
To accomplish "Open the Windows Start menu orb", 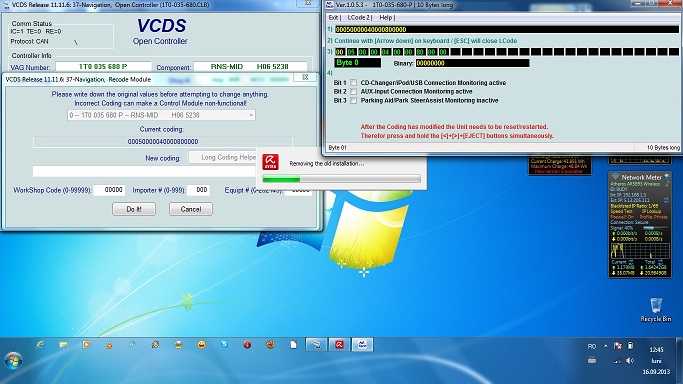I will 13,361.
